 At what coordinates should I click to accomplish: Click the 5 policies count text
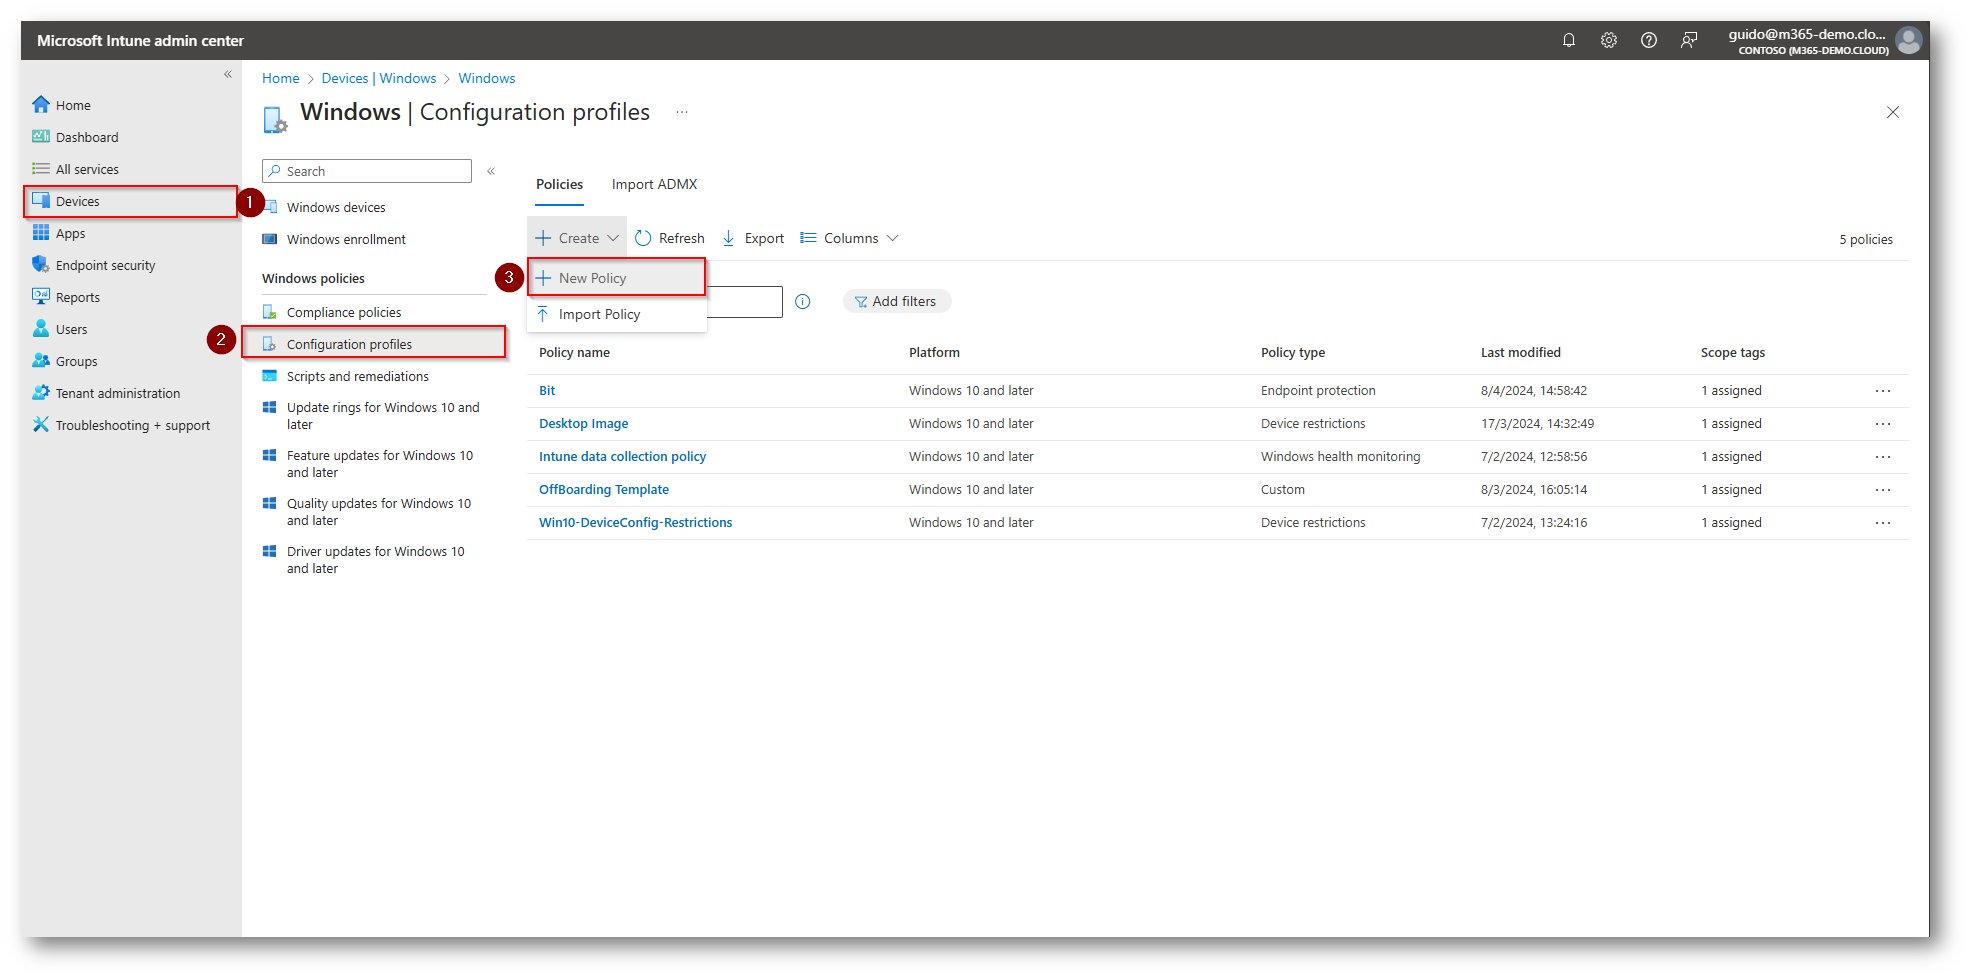pos(1866,239)
